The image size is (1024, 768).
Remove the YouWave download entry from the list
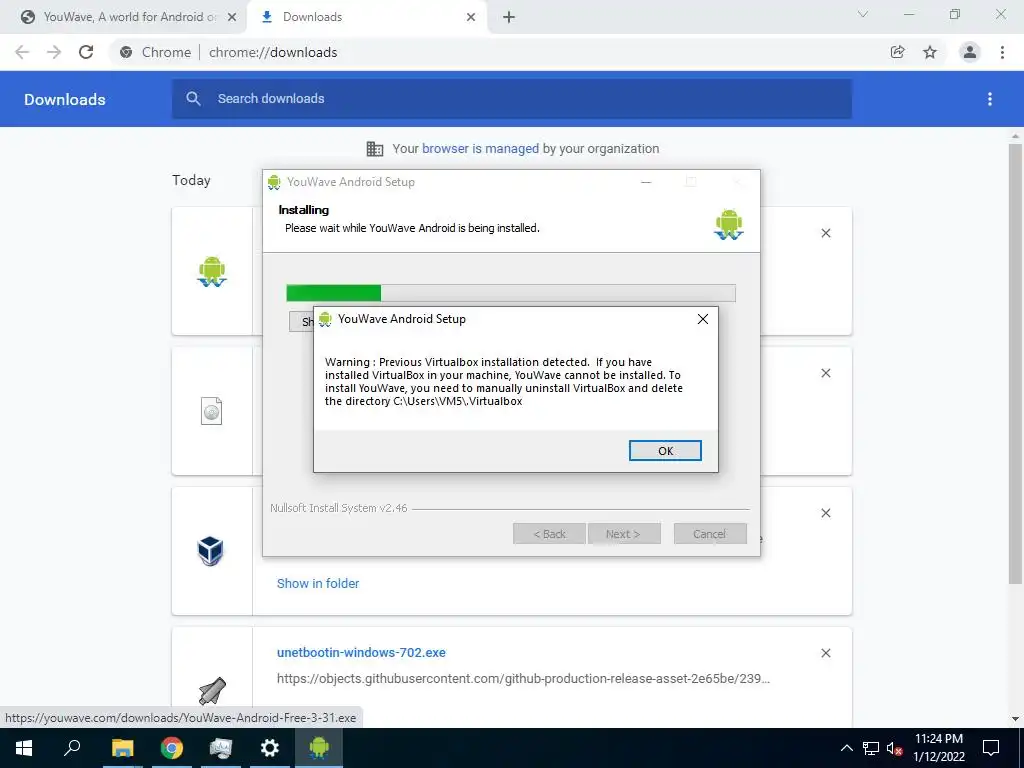(x=825, y=233)
